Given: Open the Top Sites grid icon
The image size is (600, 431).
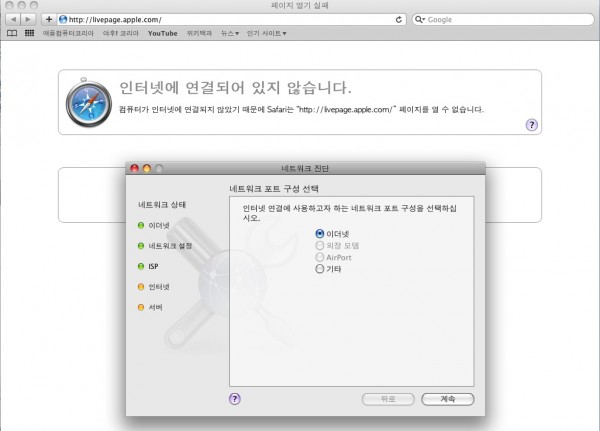Looking at the screenshot, I should [x=29, y=33].
